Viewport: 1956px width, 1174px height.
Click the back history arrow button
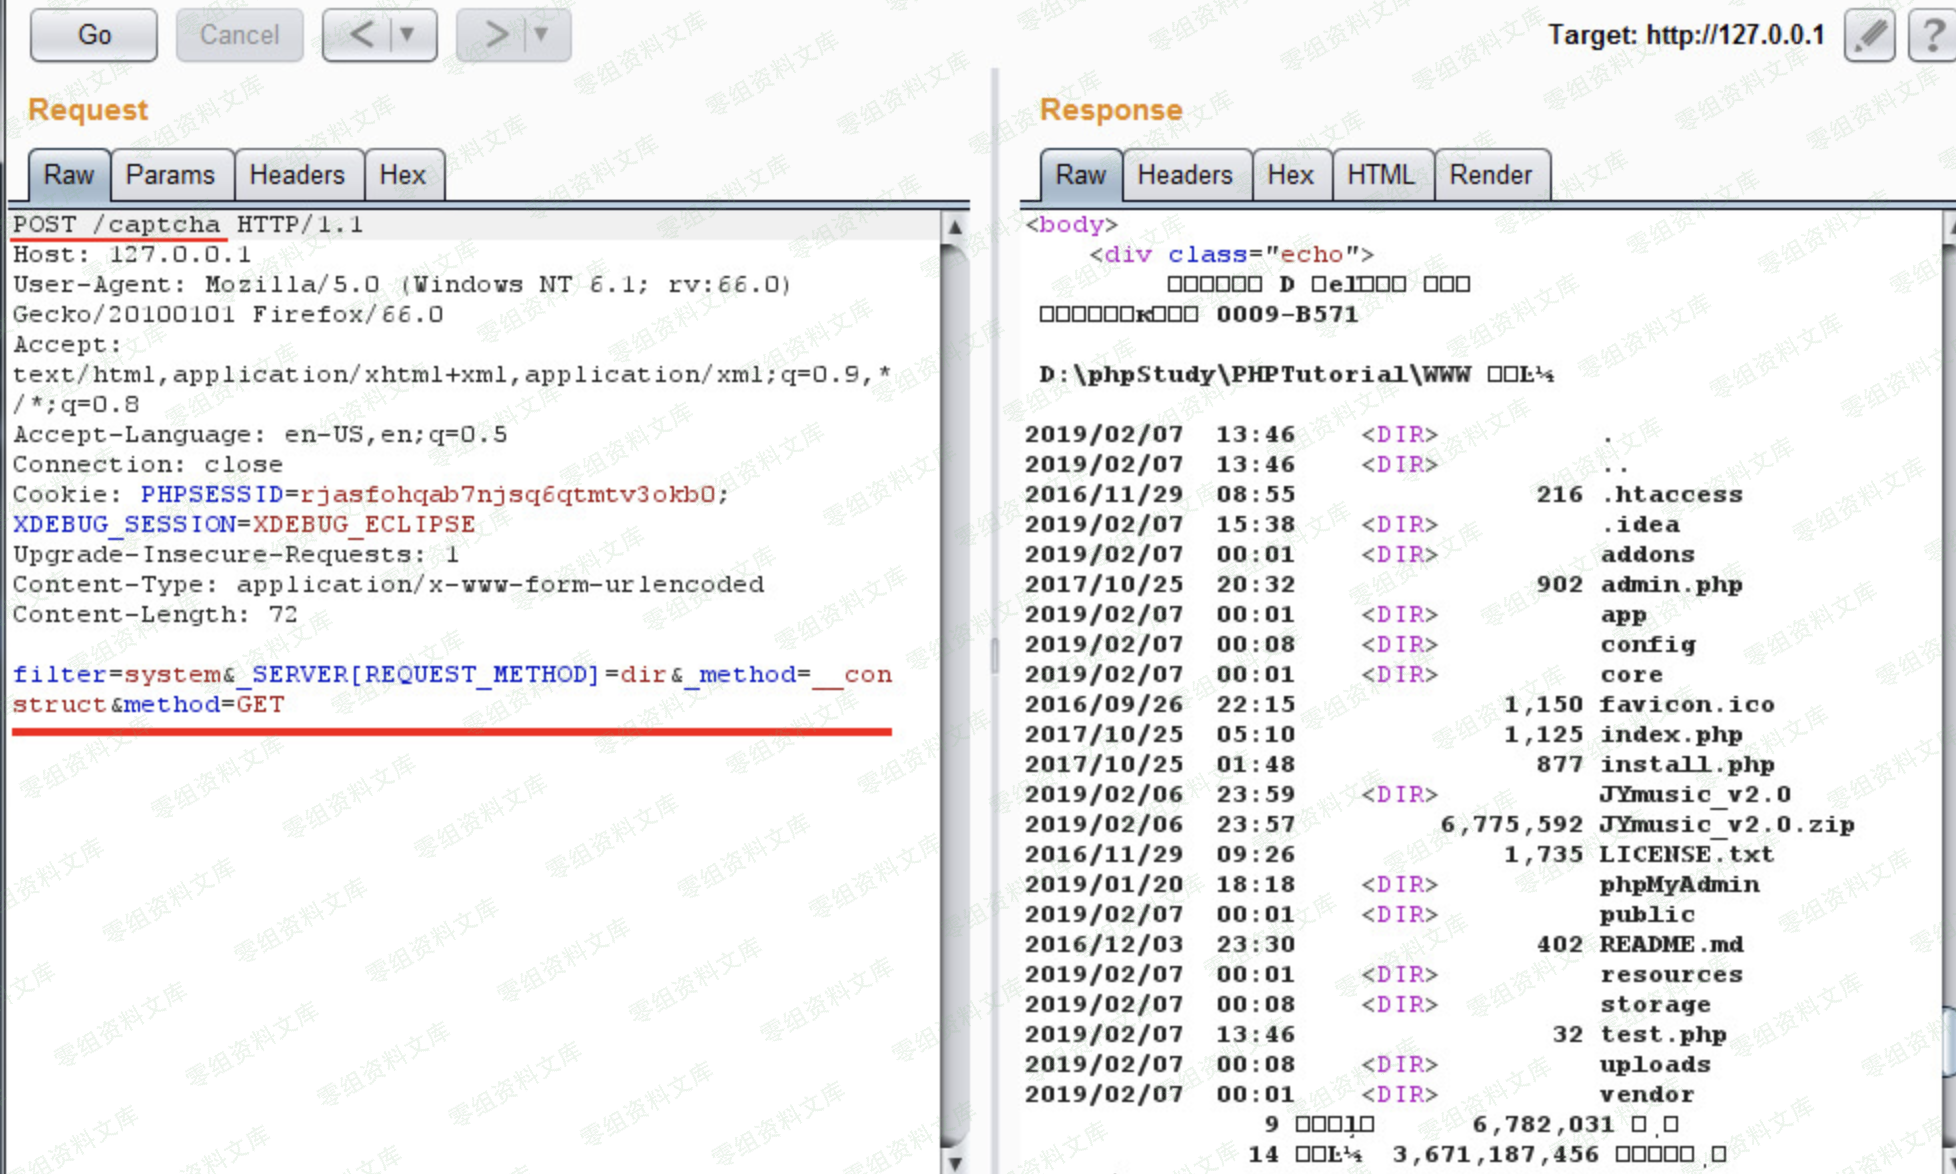click(361, 35)
